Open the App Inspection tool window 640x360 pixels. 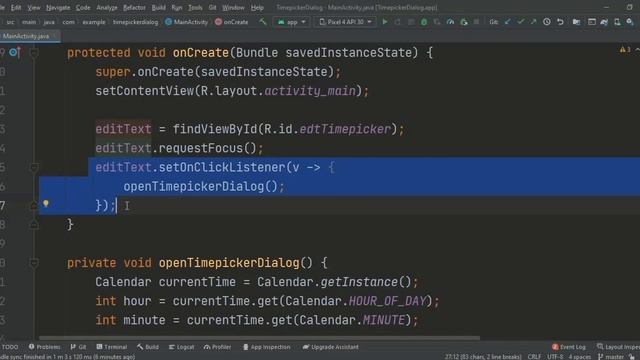click(x=266, y=347)
